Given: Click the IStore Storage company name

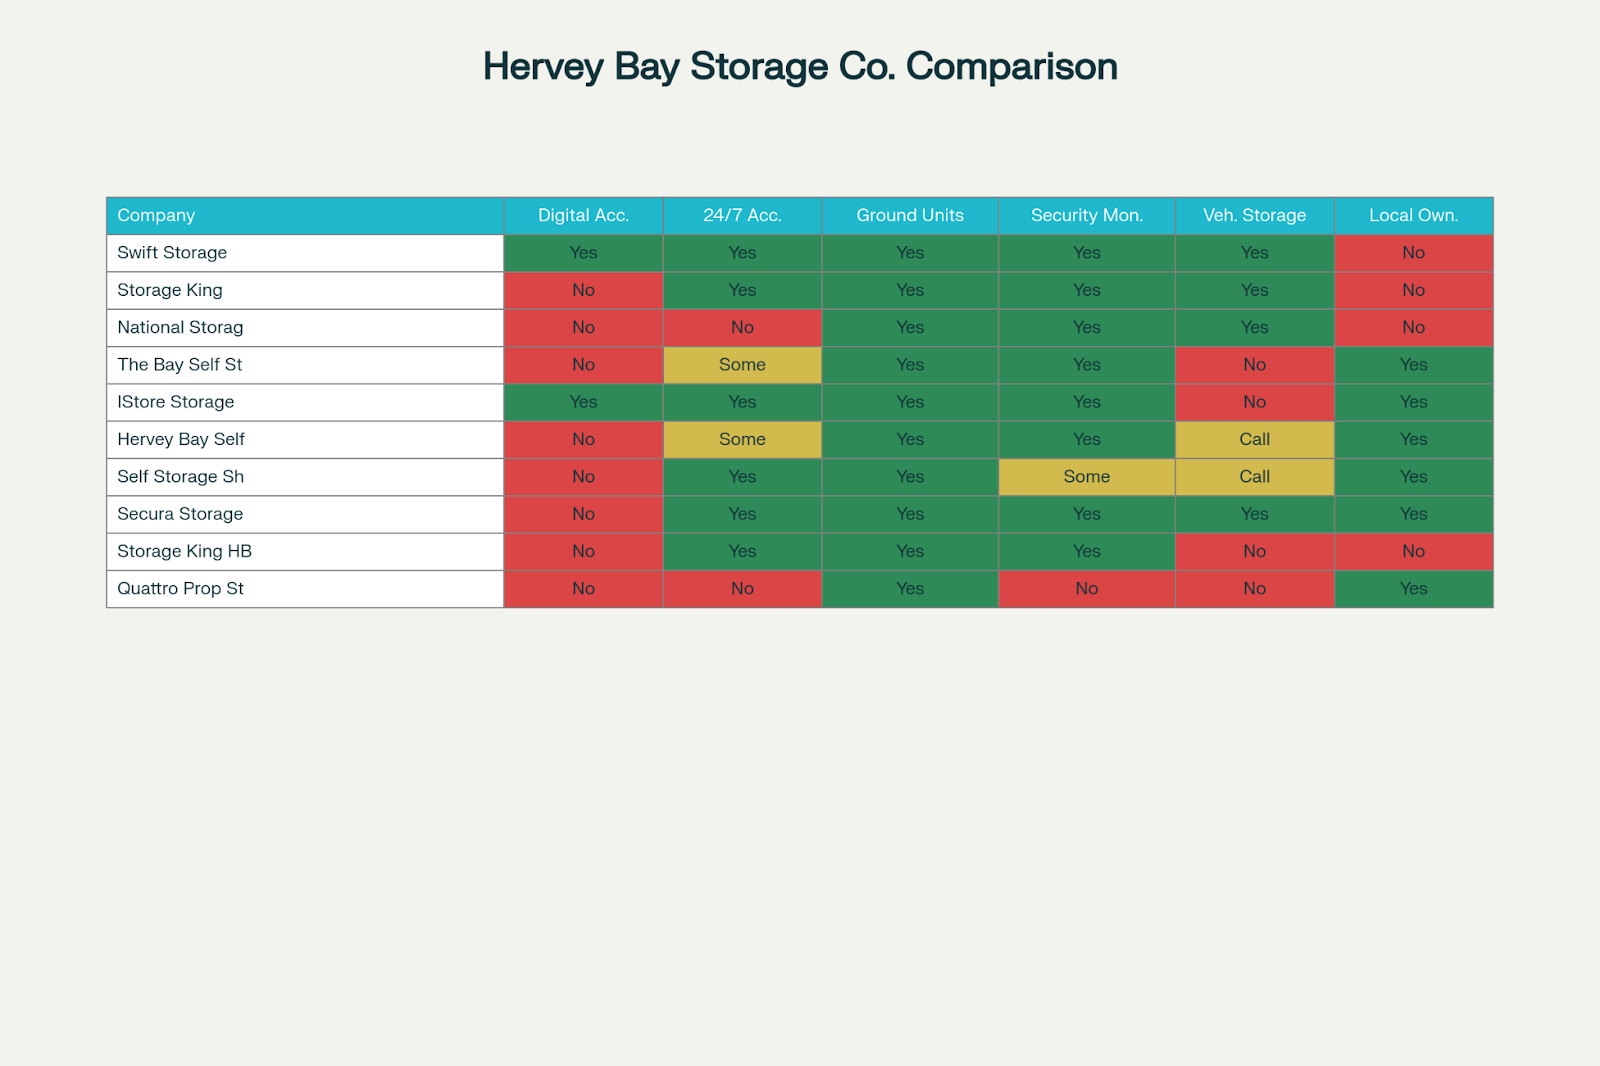Looking at the screenshot, I should click(175, 402).
